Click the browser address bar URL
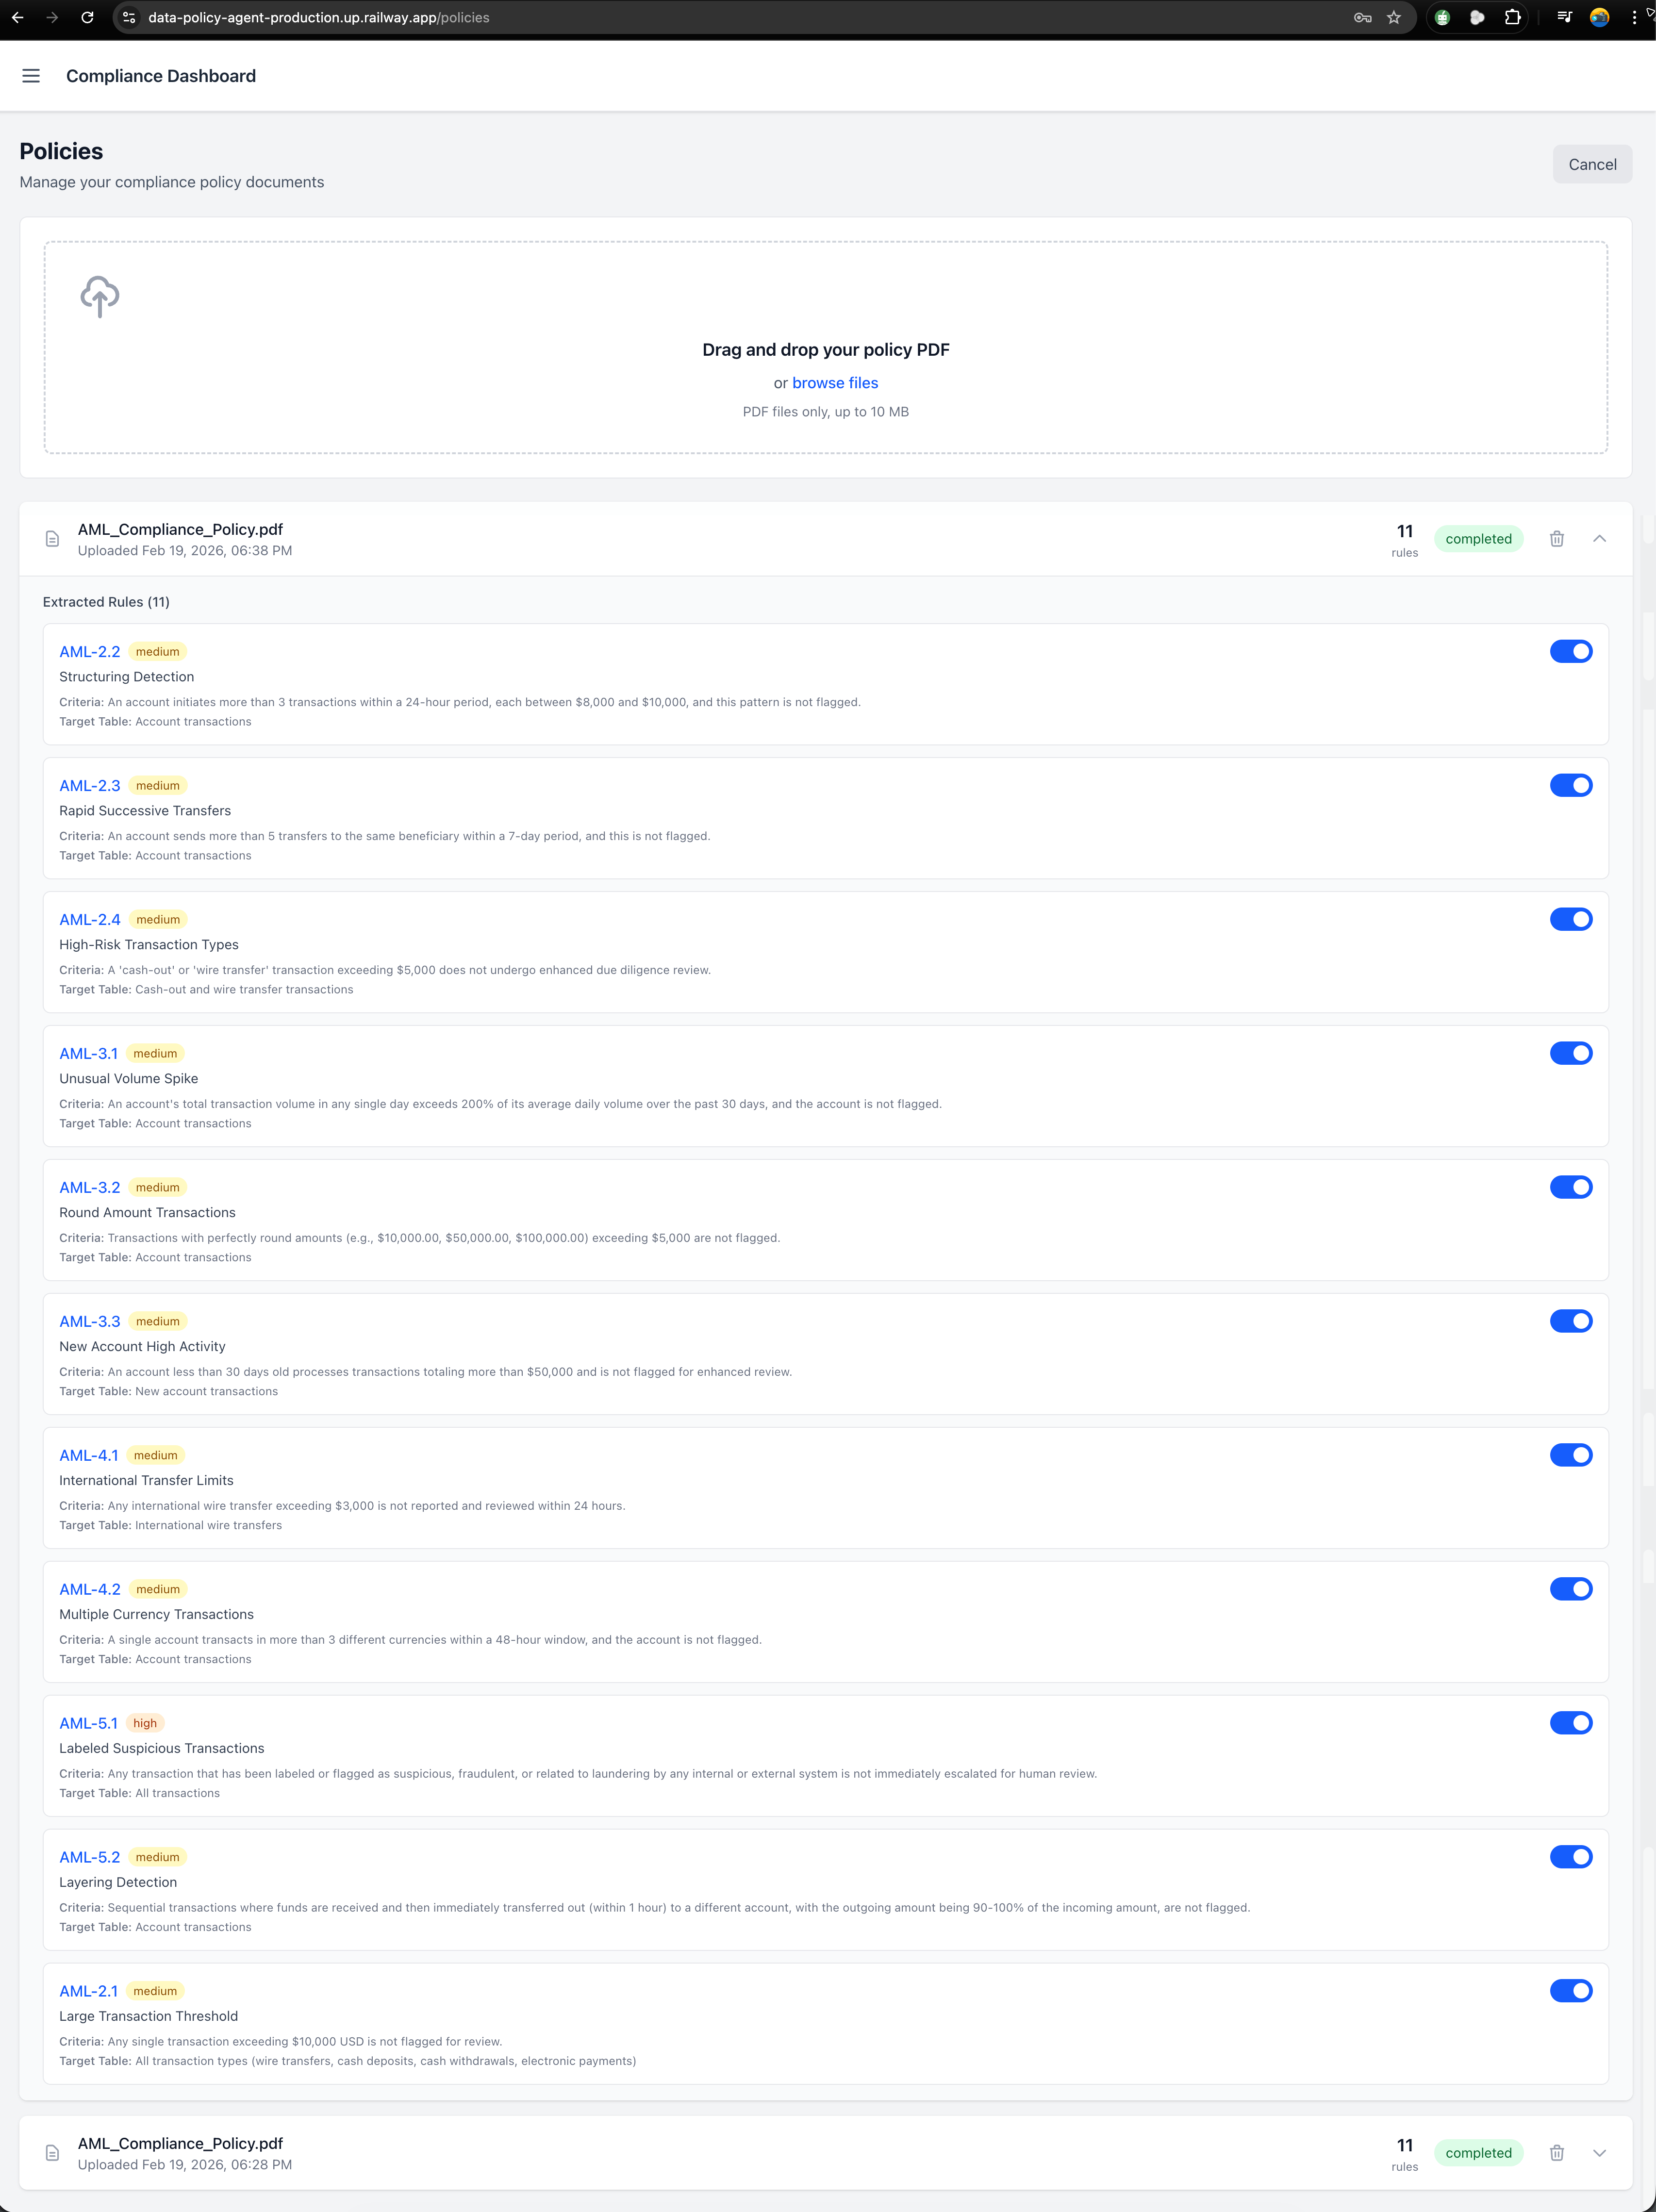 pyautogui.click(x=319, y=17)
